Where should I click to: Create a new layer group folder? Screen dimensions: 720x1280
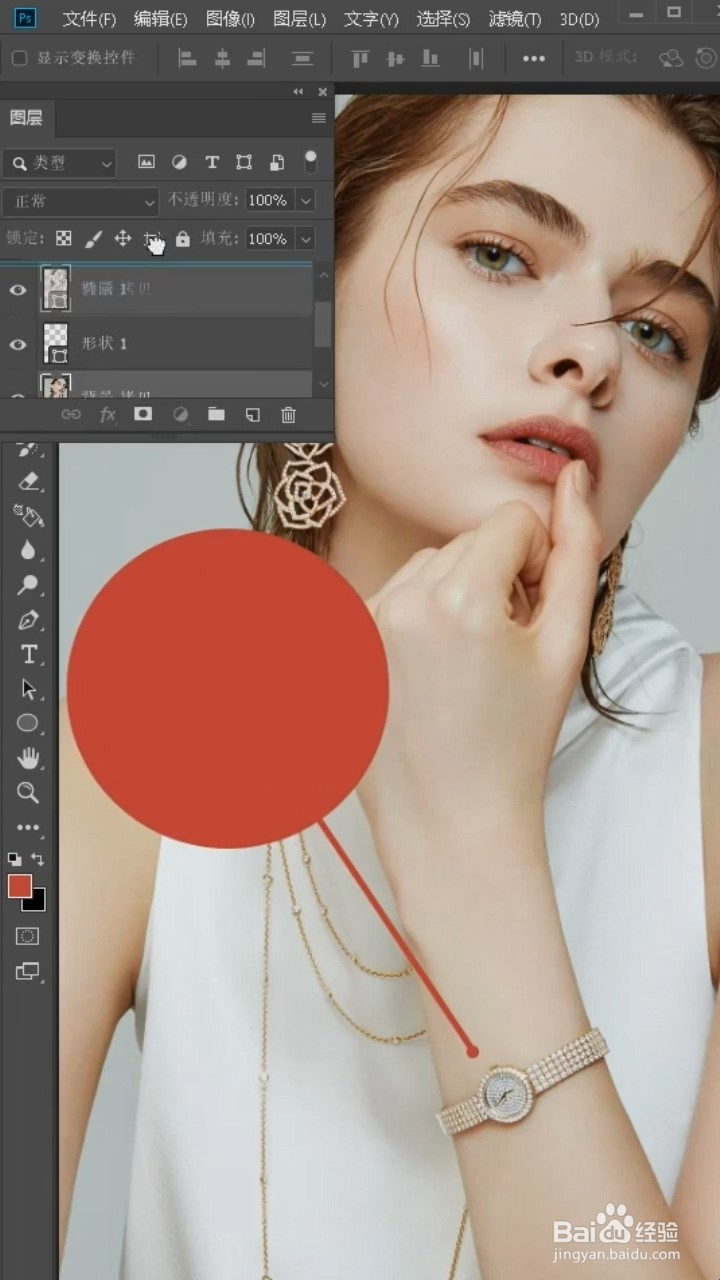[x=216, y=414]
